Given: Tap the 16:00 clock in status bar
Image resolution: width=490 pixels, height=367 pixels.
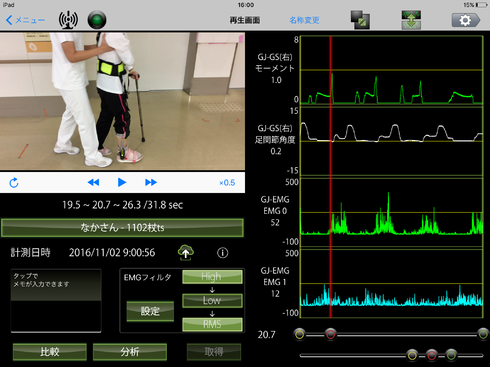Looking at the screenshot, I should pos(246,5).
